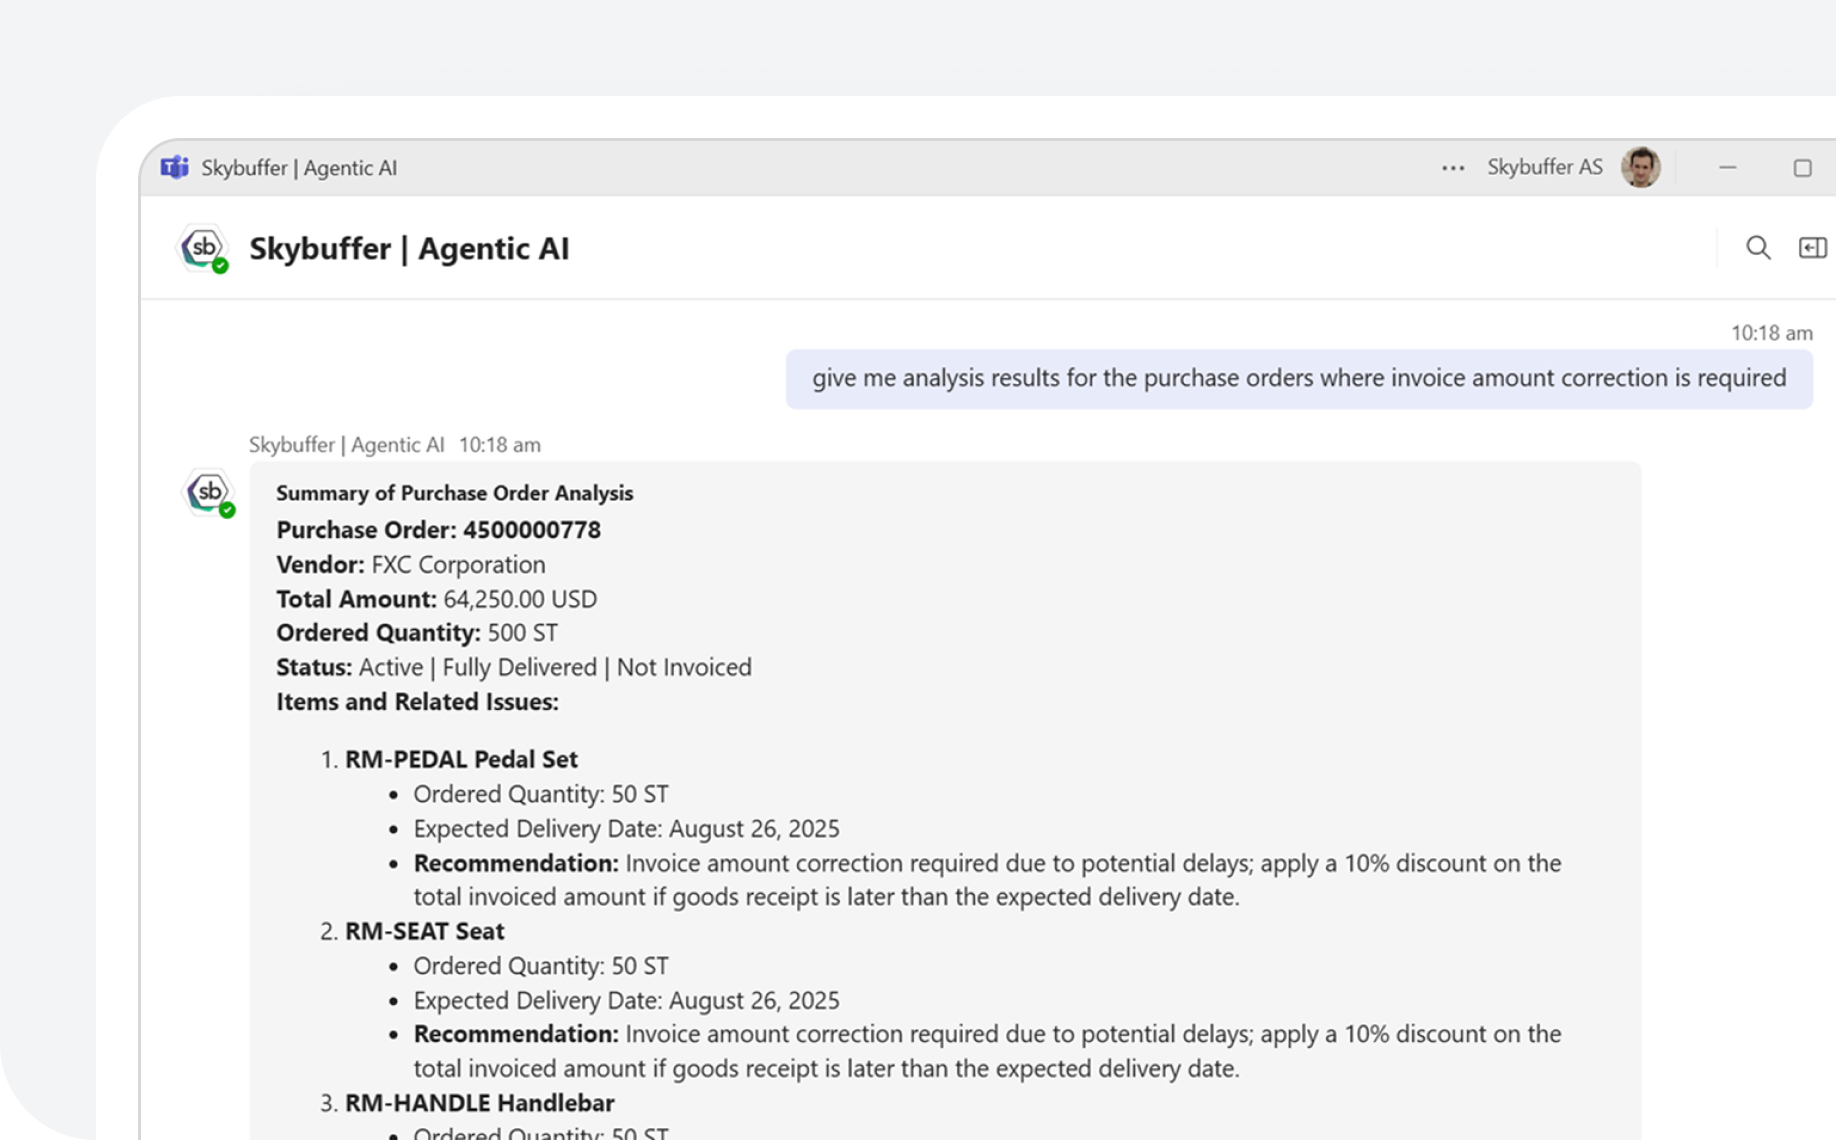Select the RM-SEAT Seat item heading

pyautogui.click(x=424, y=931)
